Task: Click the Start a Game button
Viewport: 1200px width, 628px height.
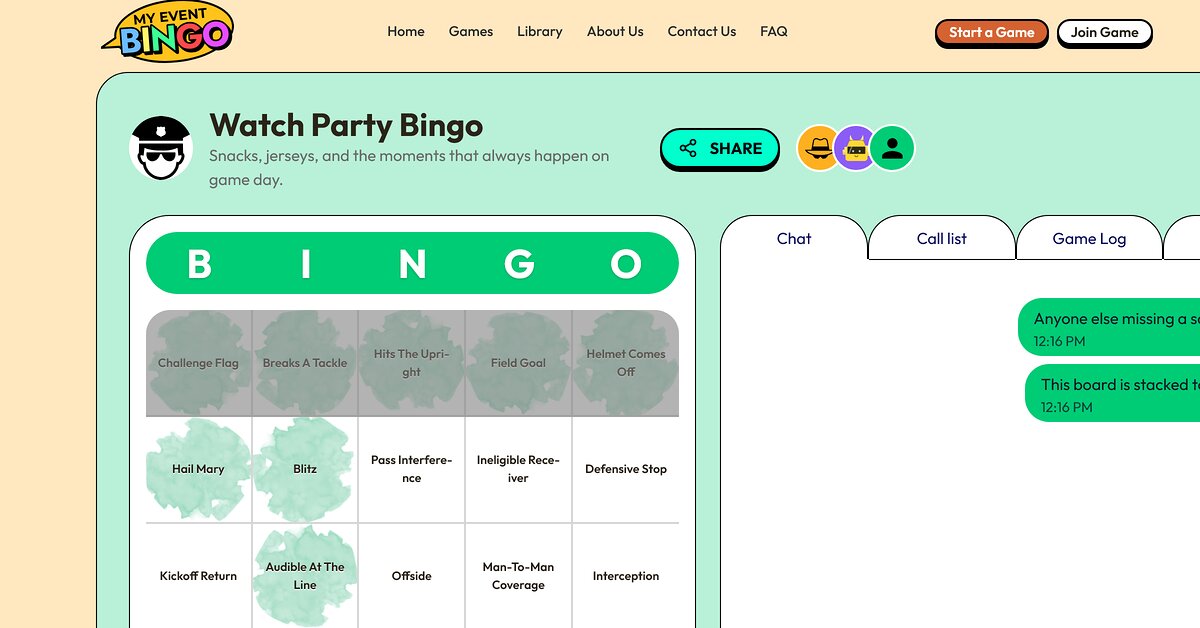Action: pos(992,33)
